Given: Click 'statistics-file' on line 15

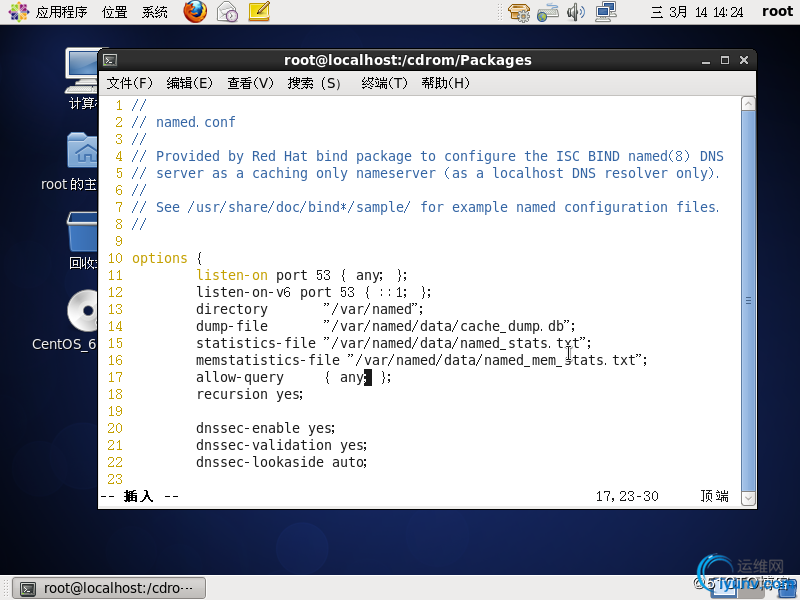Looking at the screenshot, I should [256, 343].
